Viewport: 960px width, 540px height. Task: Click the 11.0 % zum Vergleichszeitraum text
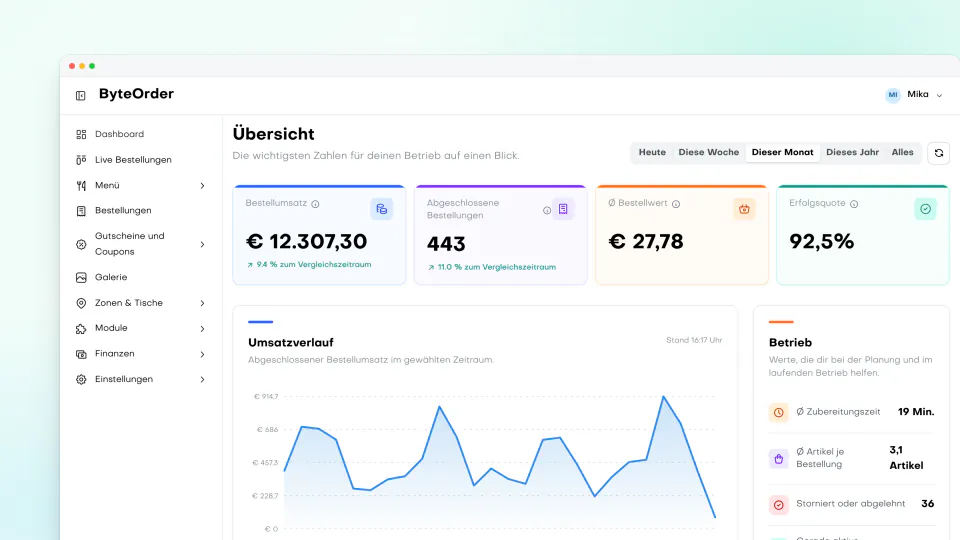[x=497, y=267]
